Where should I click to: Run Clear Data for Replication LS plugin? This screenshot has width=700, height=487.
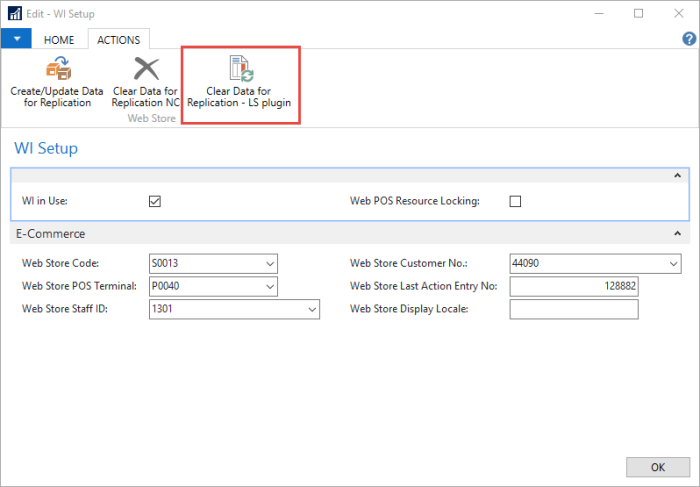[x=240, y=70]
